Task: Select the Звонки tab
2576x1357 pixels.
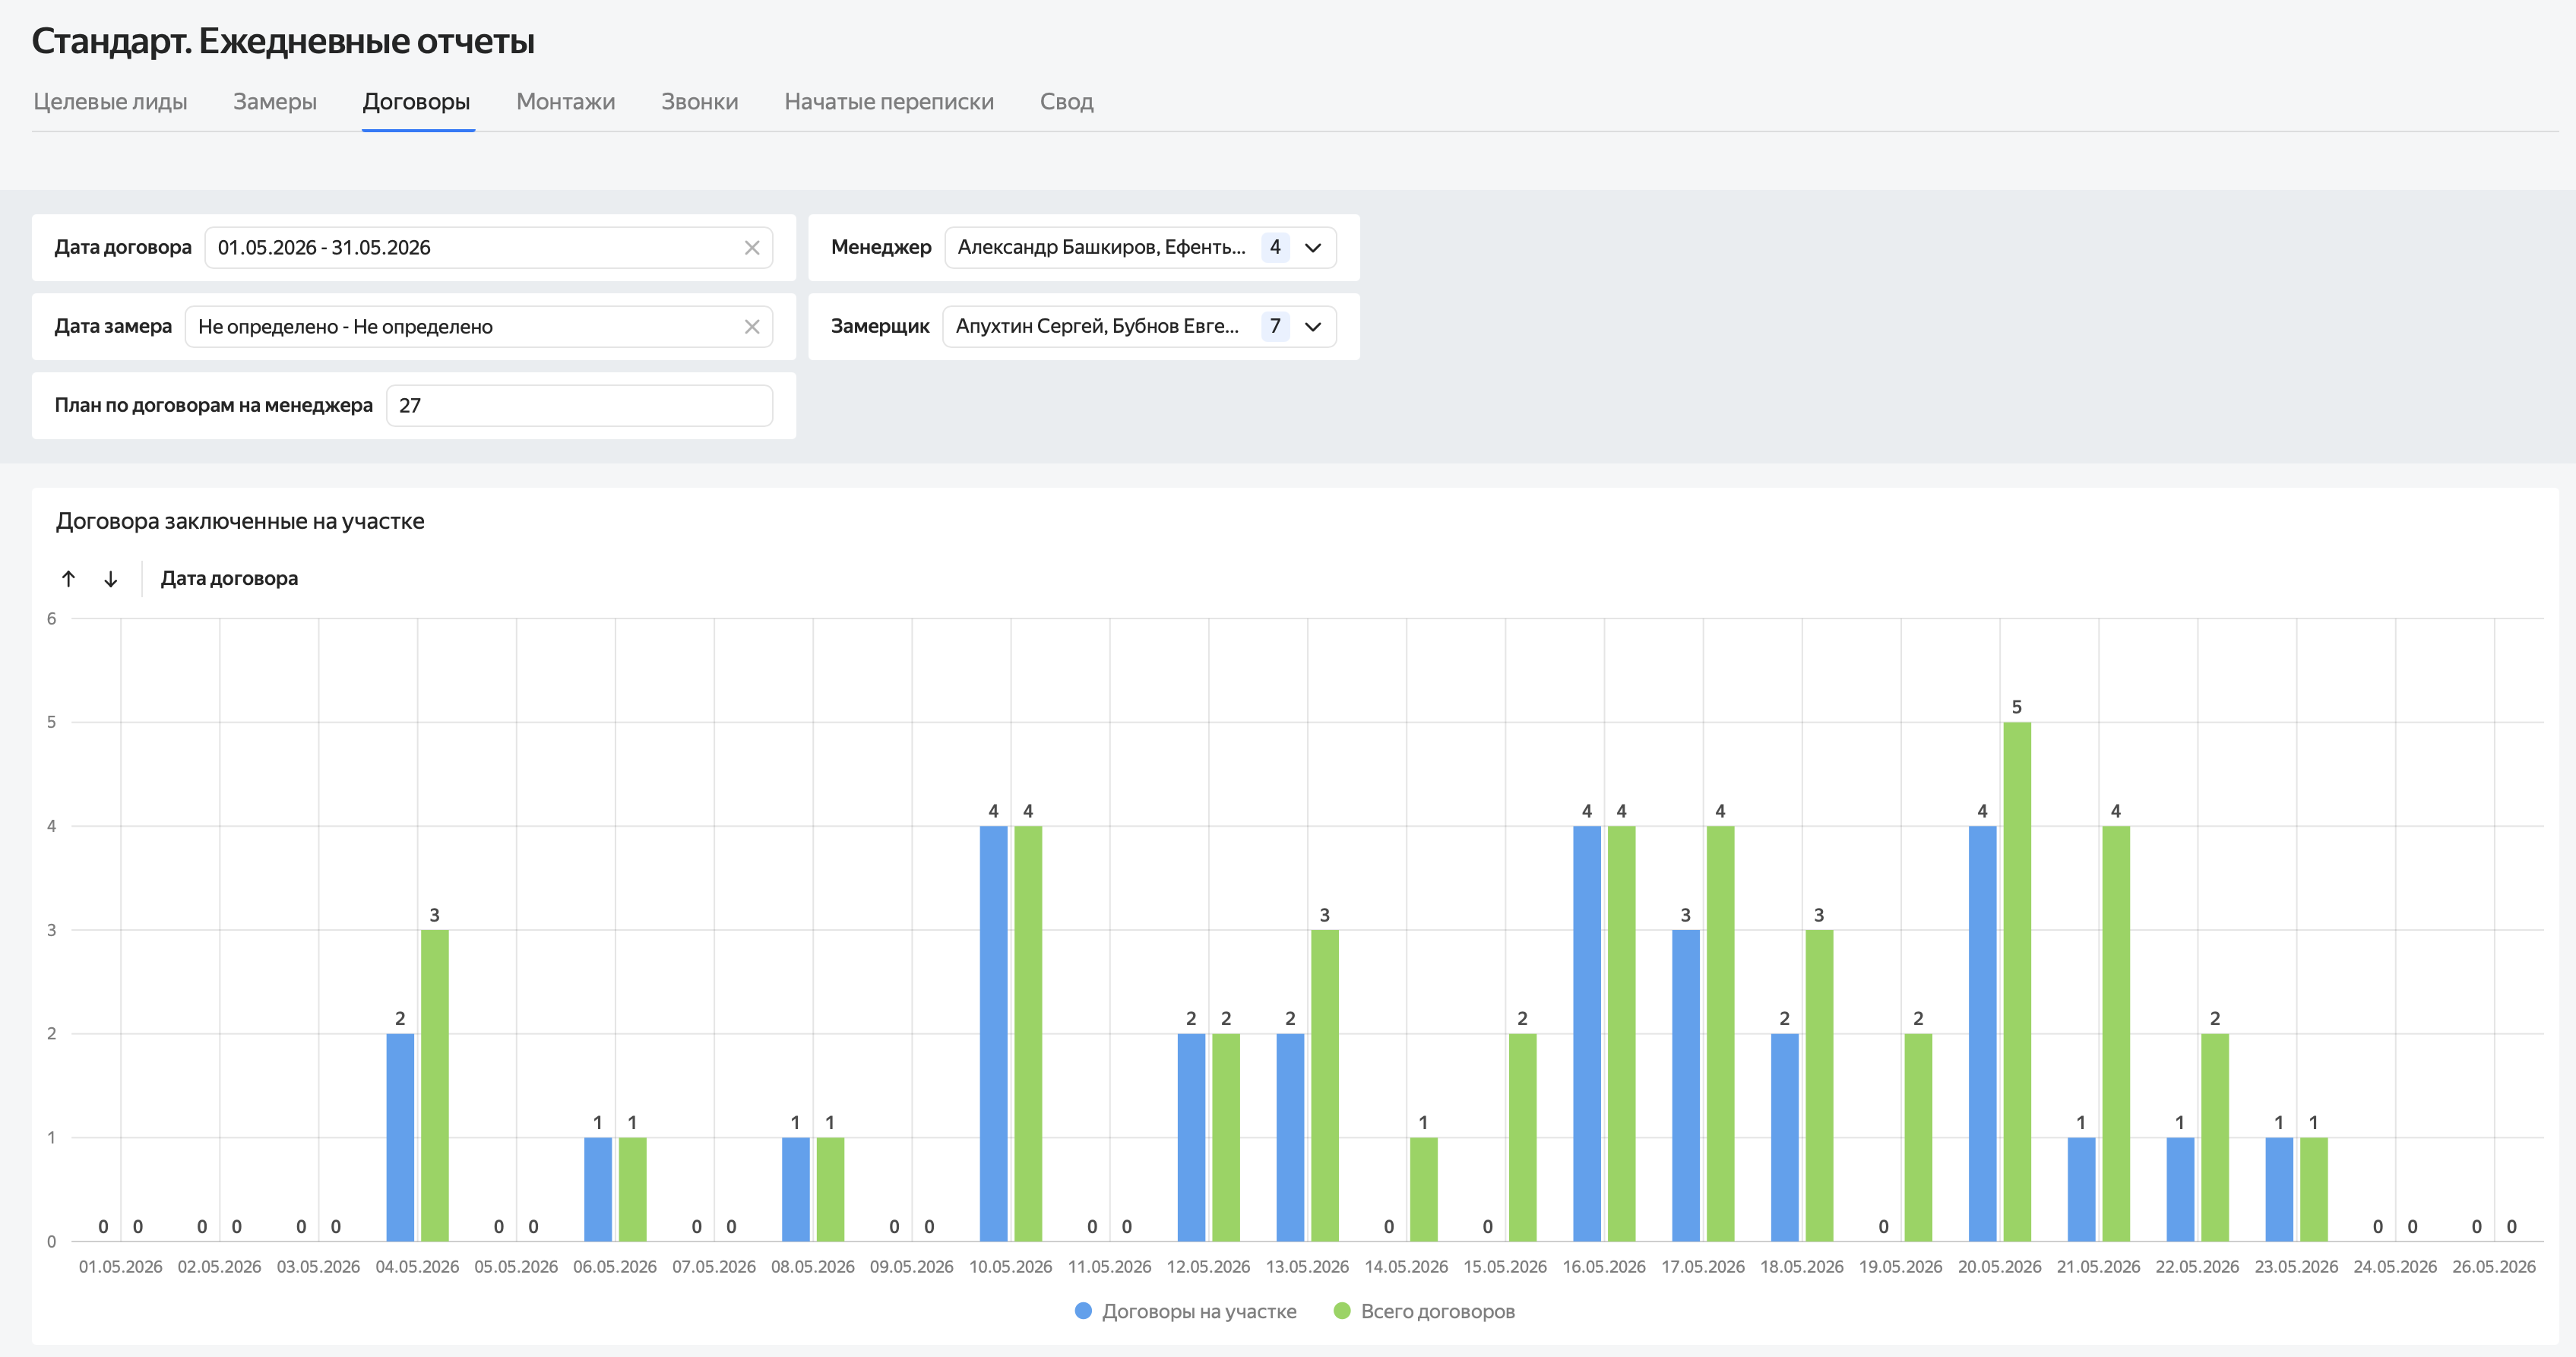Action: [x=700, y=101]
